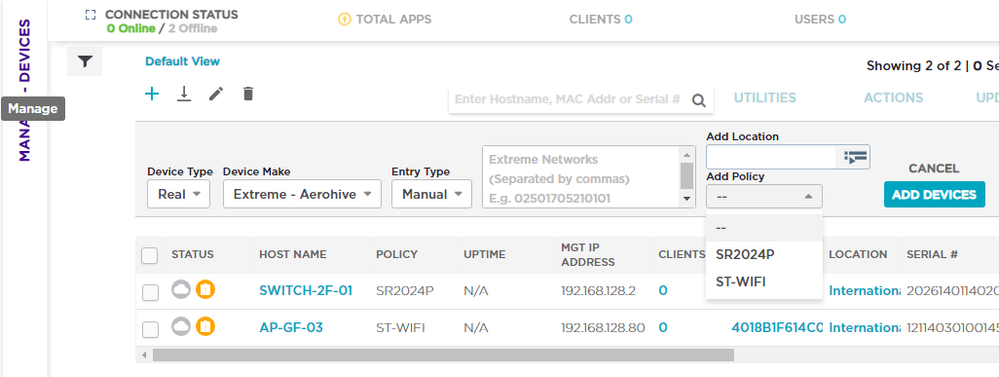The image size is (999, 377).
Task: Click the ADD DEVICES button
Action: (934, 194)
